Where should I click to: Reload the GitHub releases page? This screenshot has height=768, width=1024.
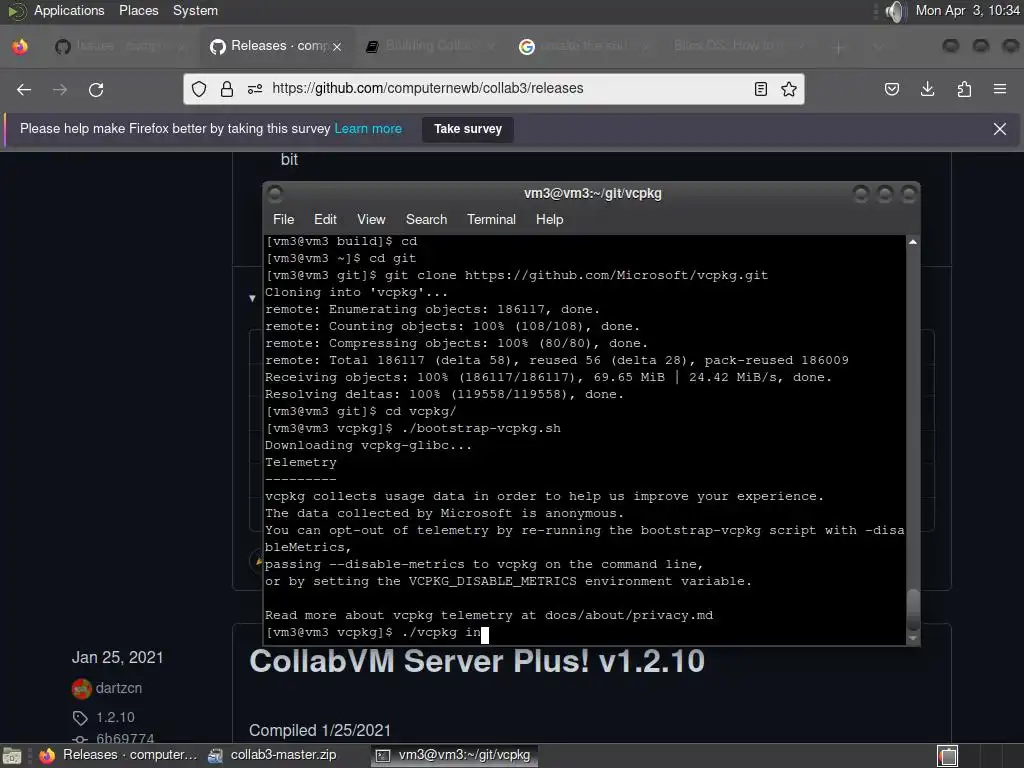(96, 89)
